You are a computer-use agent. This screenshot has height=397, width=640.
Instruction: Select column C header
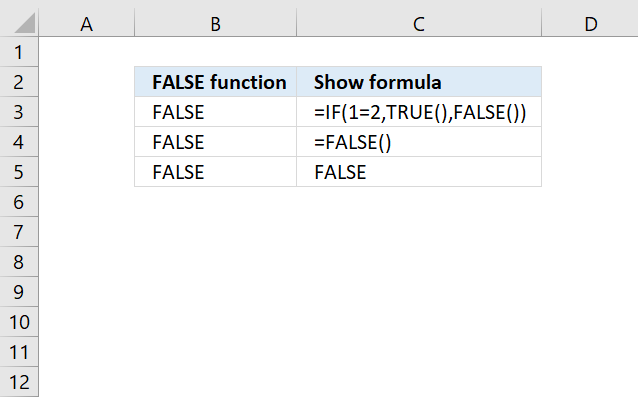419,24
